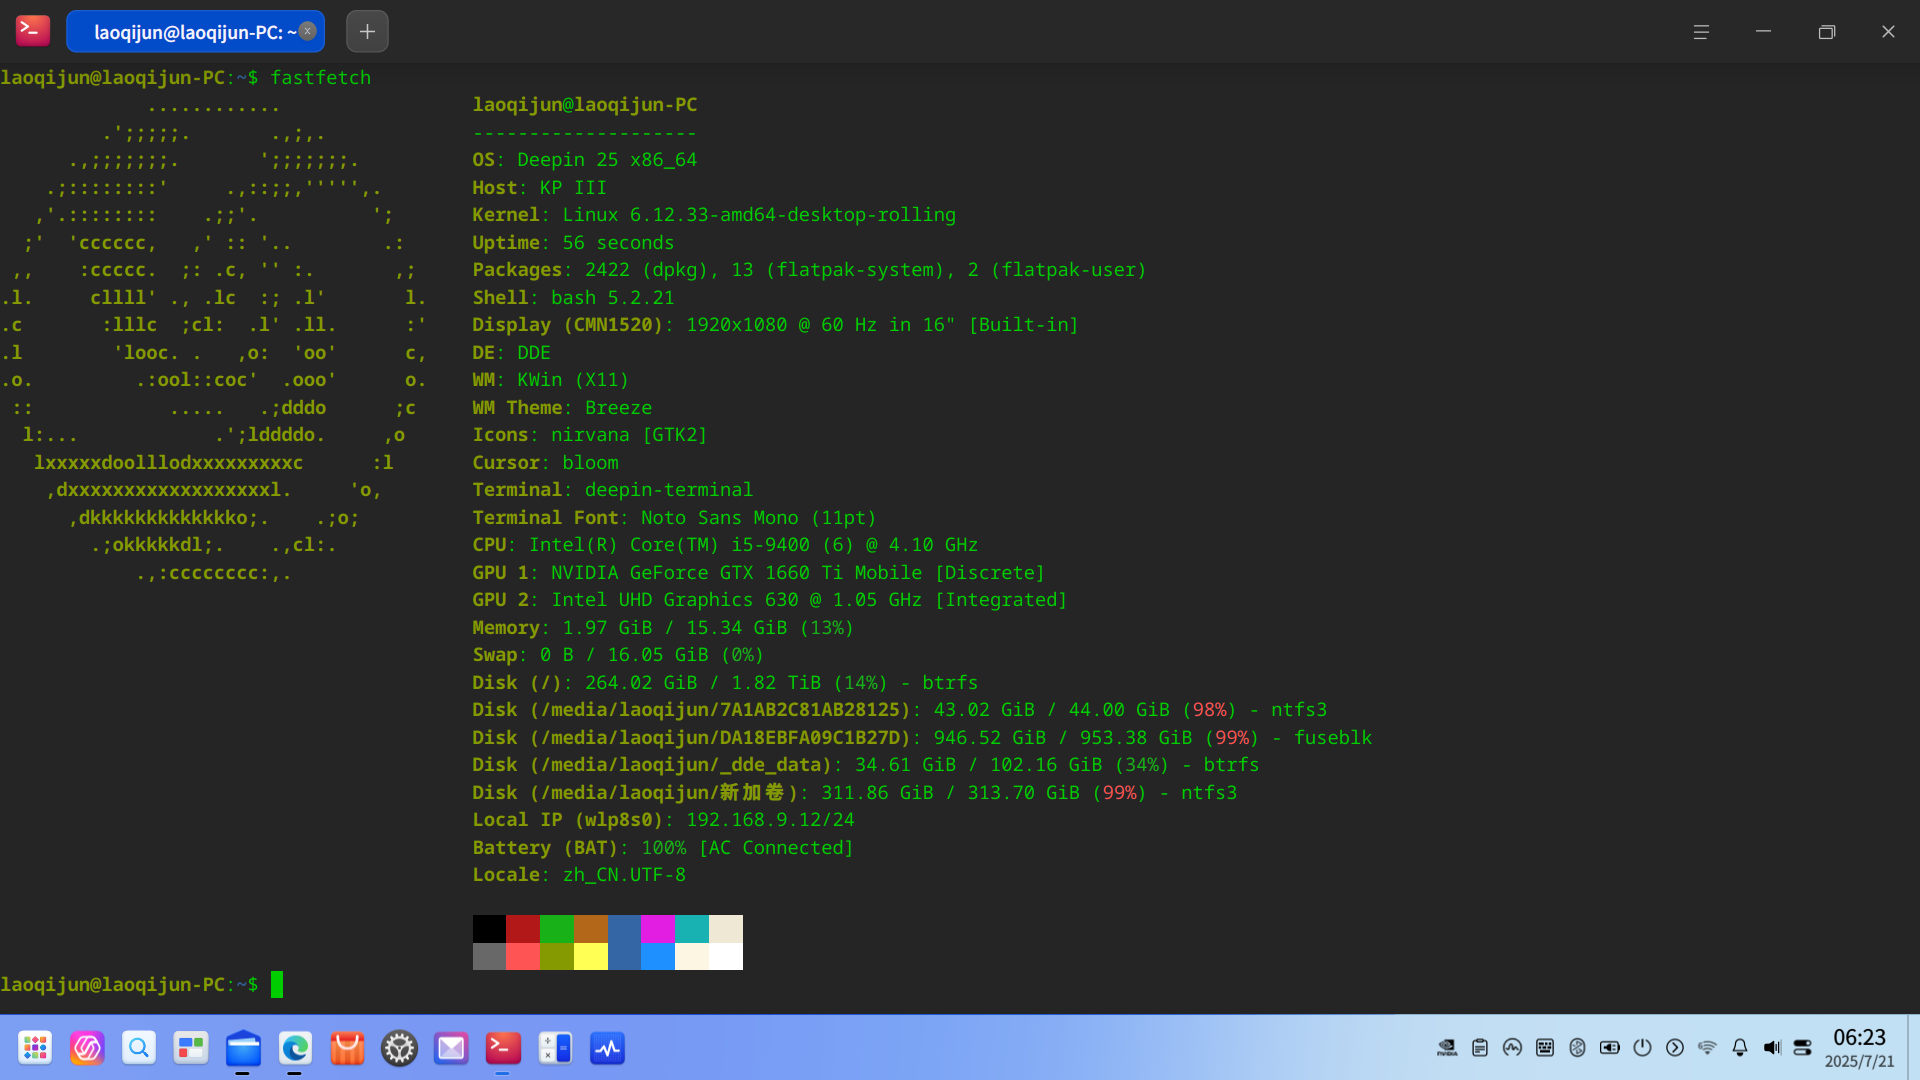Click the magenta color block in palette
1920x1080 pixels.
tap(658, 929)
